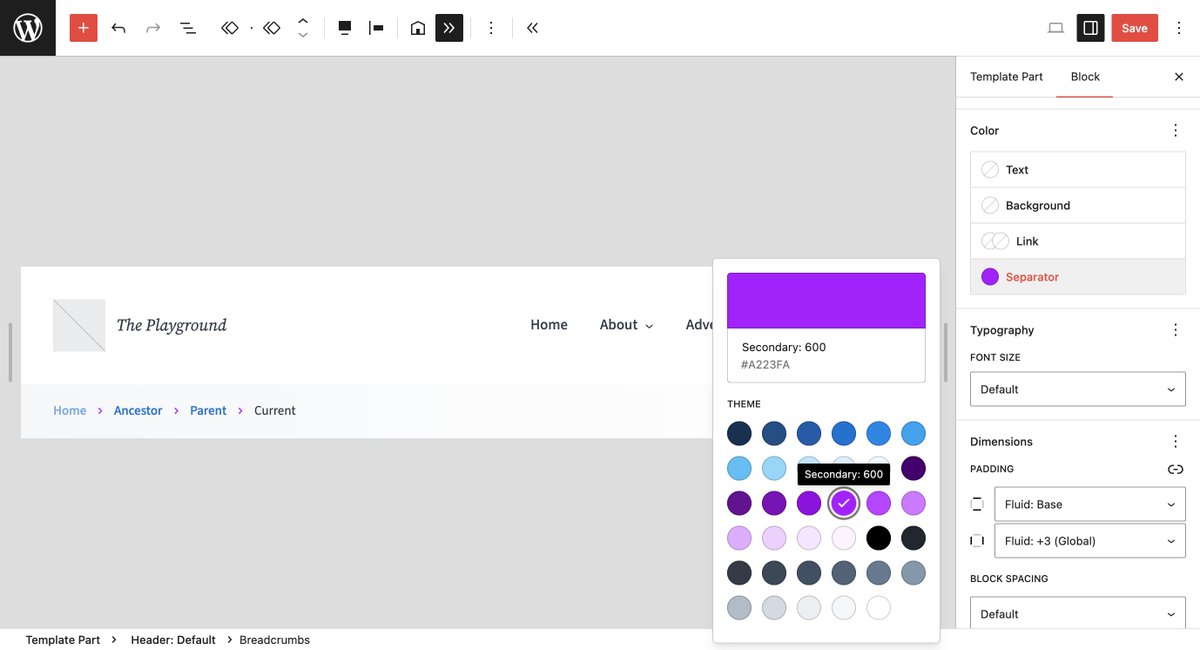This screenshot has width=1200, height=650.
Task: Collapse the block toolbar with double-left arrows
Action: point(532,28)
